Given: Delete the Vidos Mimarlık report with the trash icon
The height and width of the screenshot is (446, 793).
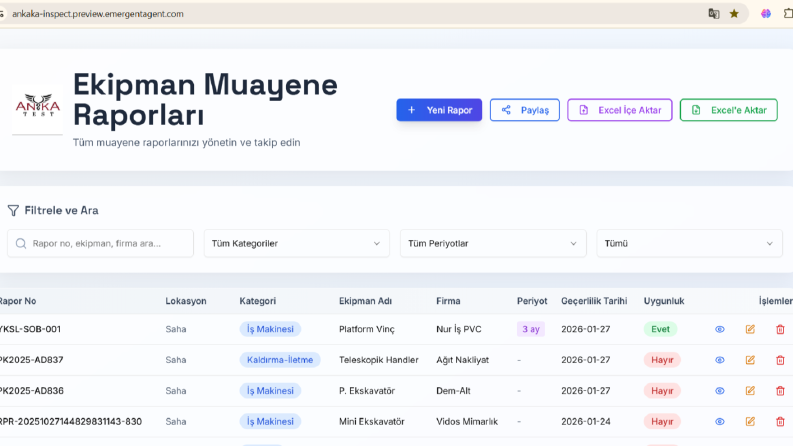Looking at the screenshot, I should point(780,422).
